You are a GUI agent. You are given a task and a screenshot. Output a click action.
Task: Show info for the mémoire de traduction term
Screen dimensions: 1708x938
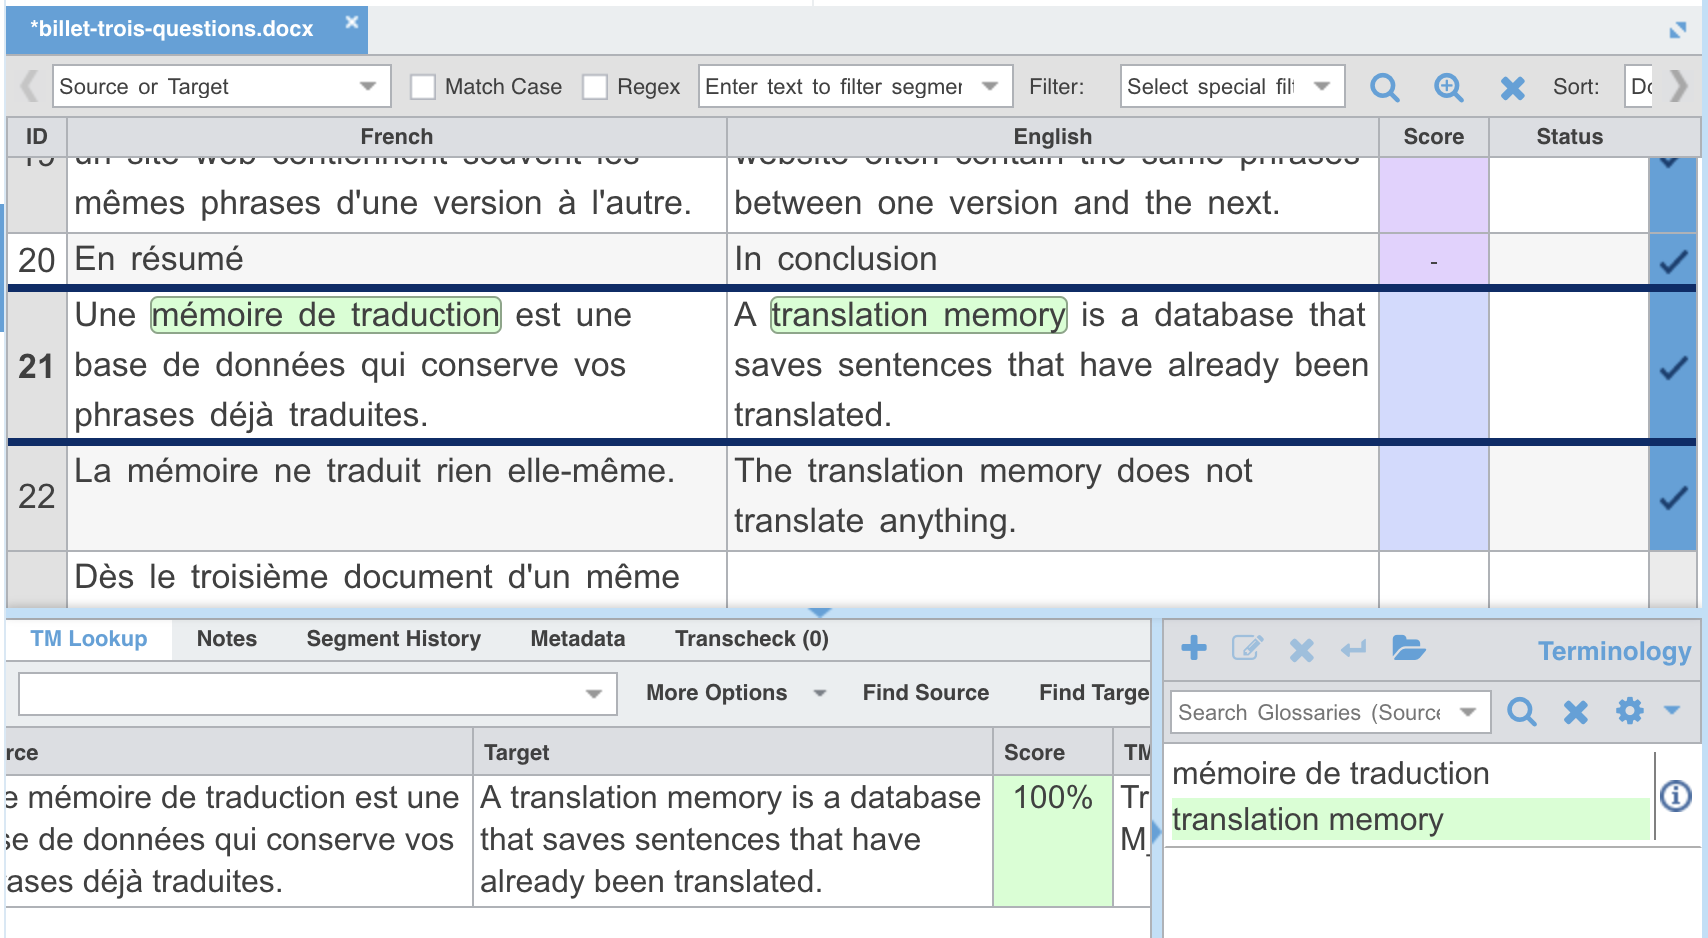click(x=1676, y=796)
